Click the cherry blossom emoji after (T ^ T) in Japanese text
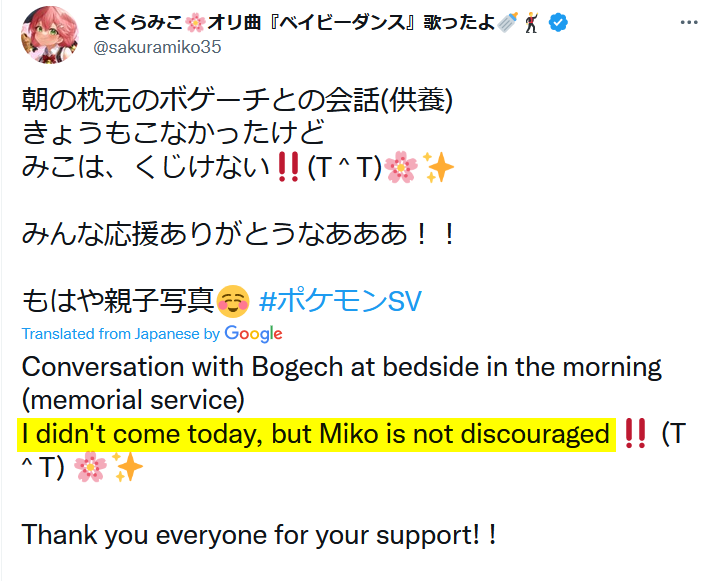 [x=401, y=167]
